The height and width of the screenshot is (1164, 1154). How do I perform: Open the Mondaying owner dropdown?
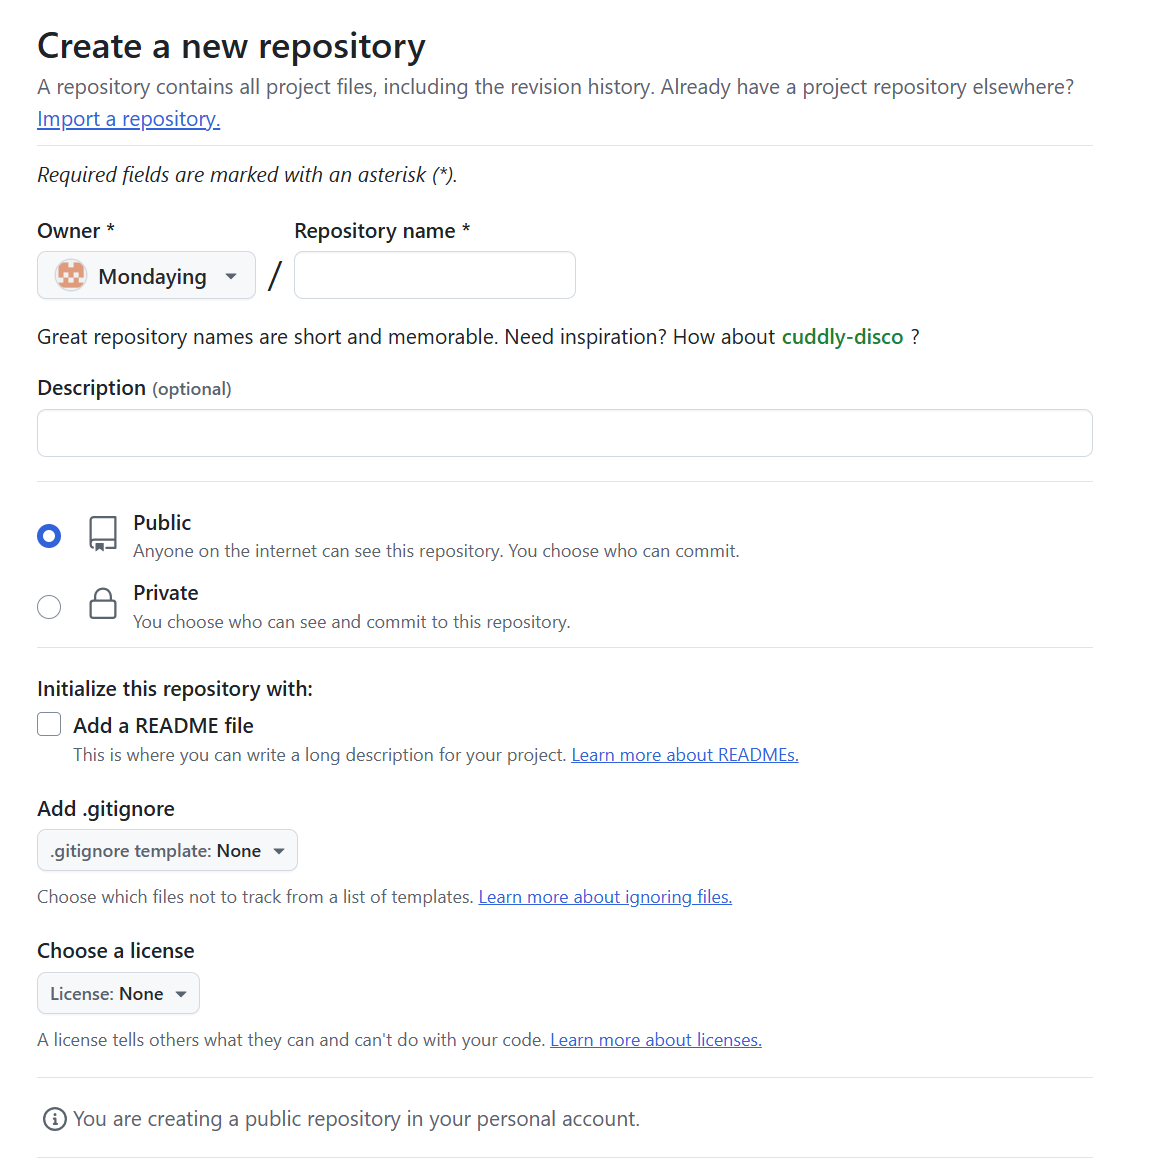(x=147, y=276)
